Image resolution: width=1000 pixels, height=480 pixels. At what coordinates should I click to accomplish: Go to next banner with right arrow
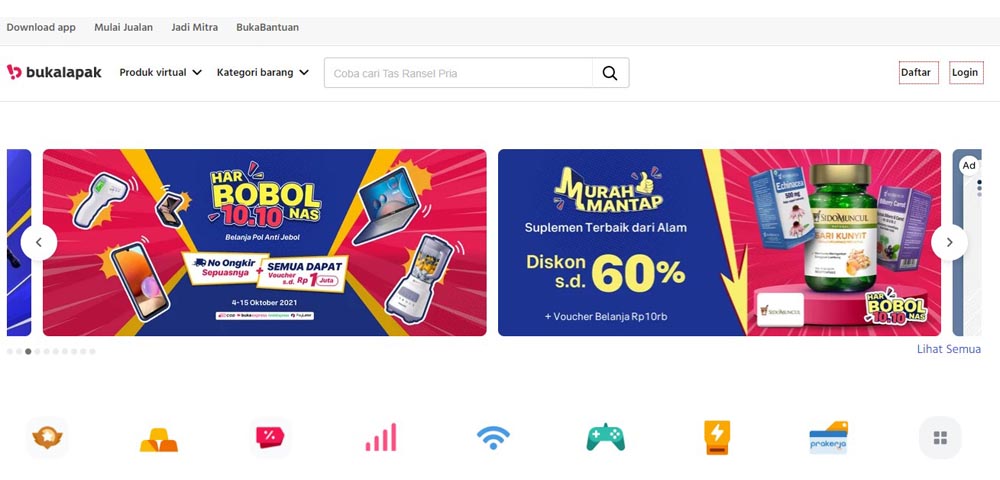click(x=949, y=242)
